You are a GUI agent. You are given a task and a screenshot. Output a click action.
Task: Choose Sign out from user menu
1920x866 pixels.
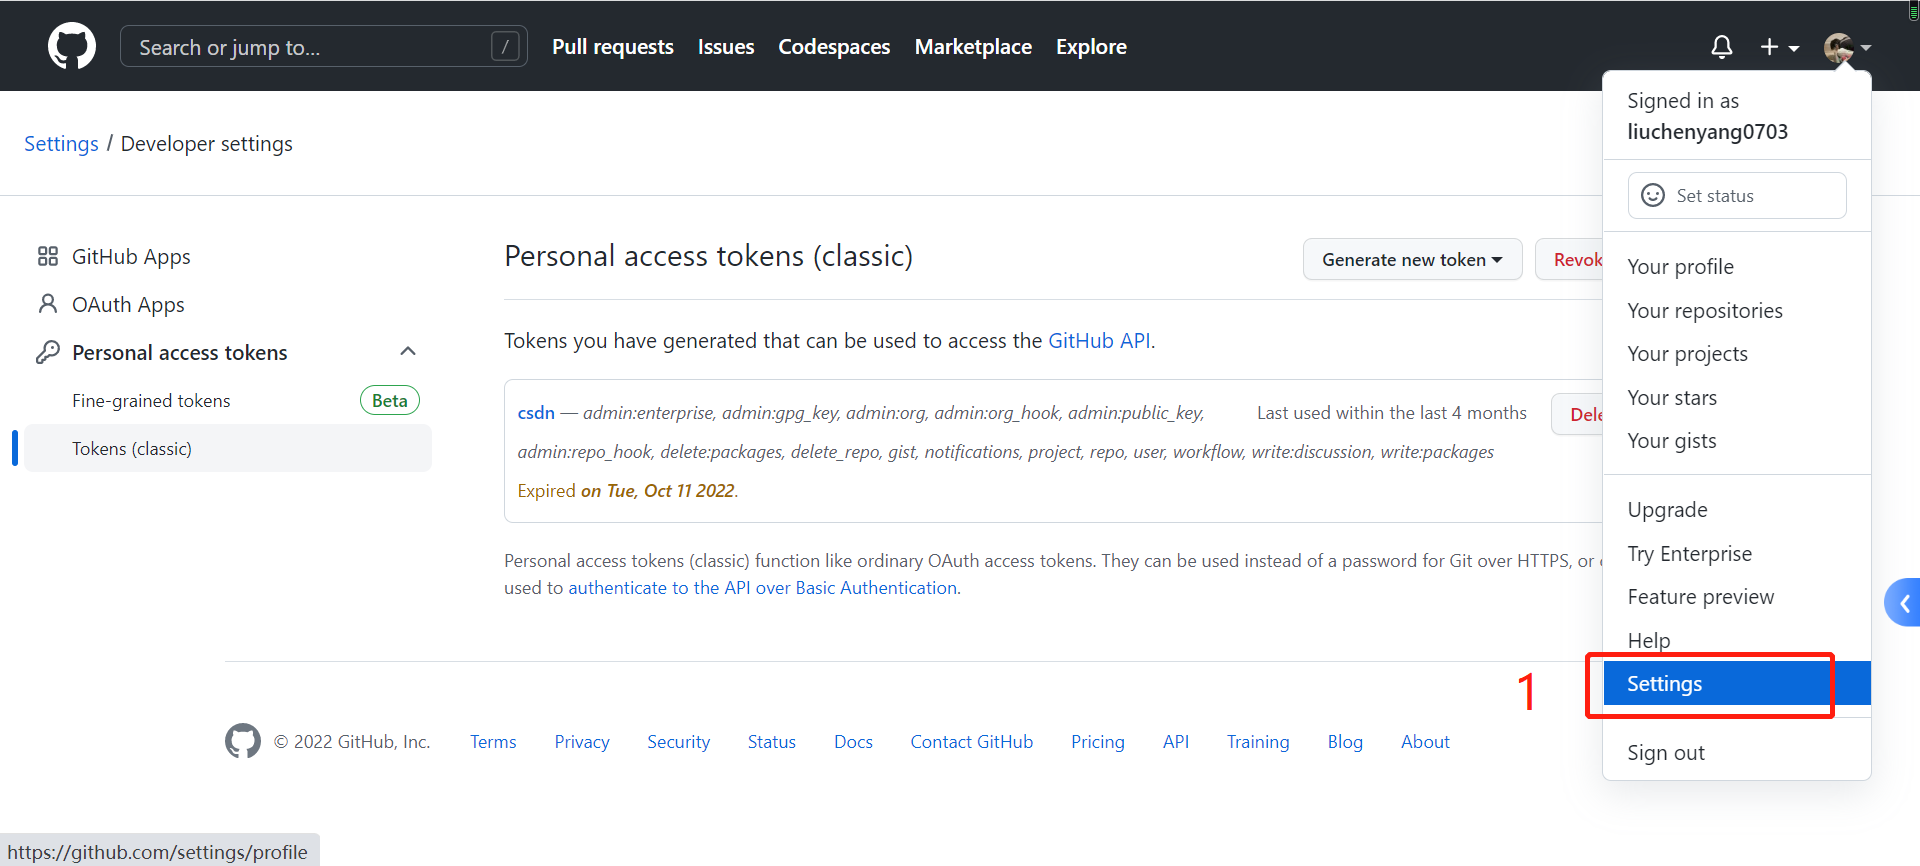click(1665, 753)
